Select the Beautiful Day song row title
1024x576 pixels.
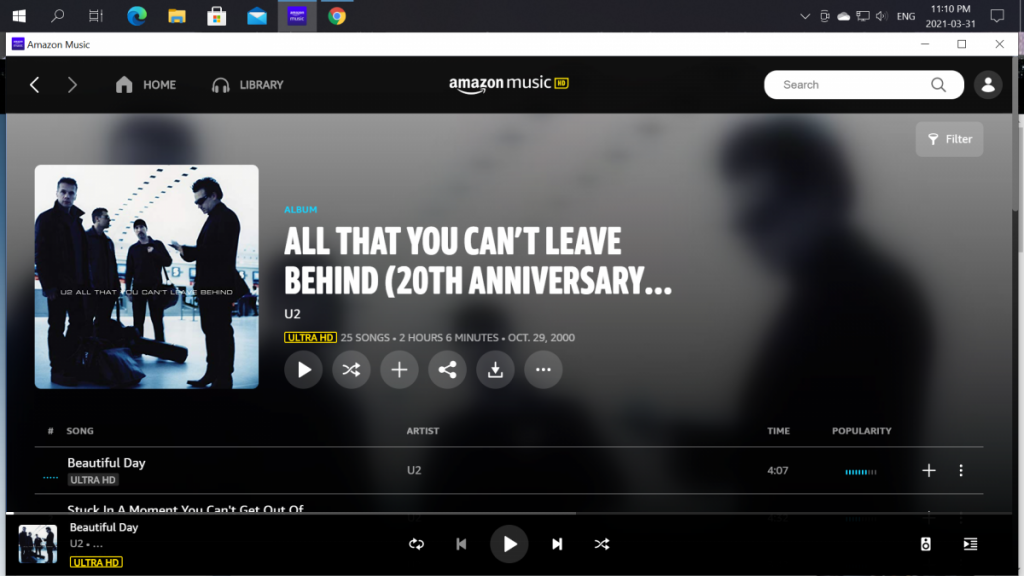point(106,463)
